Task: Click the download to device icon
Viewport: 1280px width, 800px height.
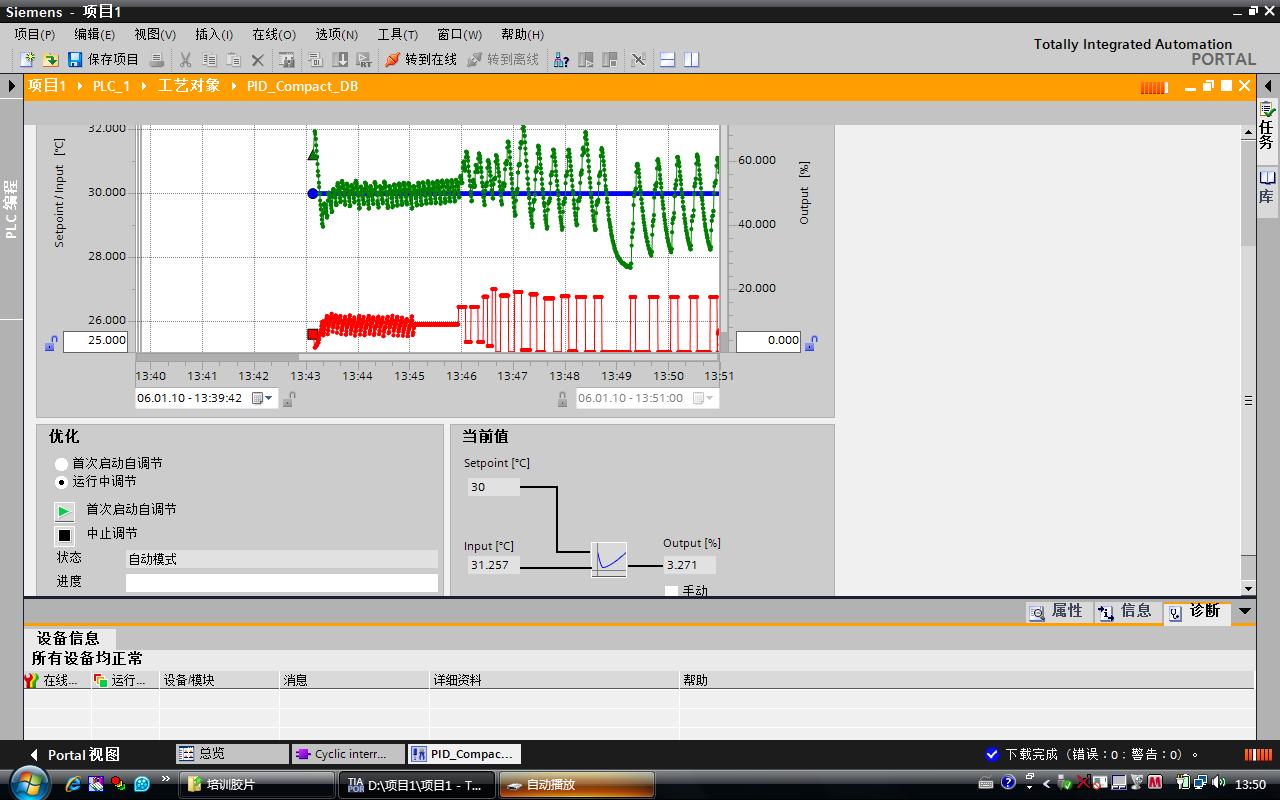Action: [340, 60]
